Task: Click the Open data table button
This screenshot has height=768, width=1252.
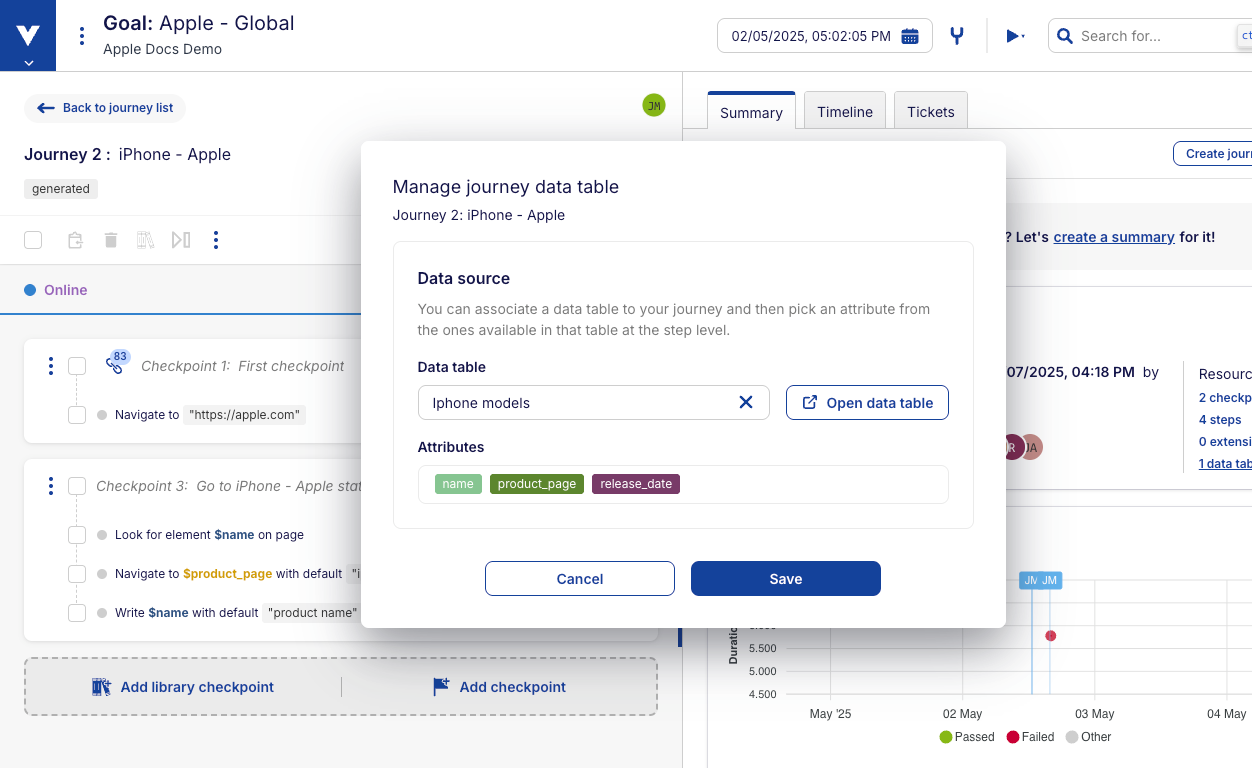Action: 867,402
